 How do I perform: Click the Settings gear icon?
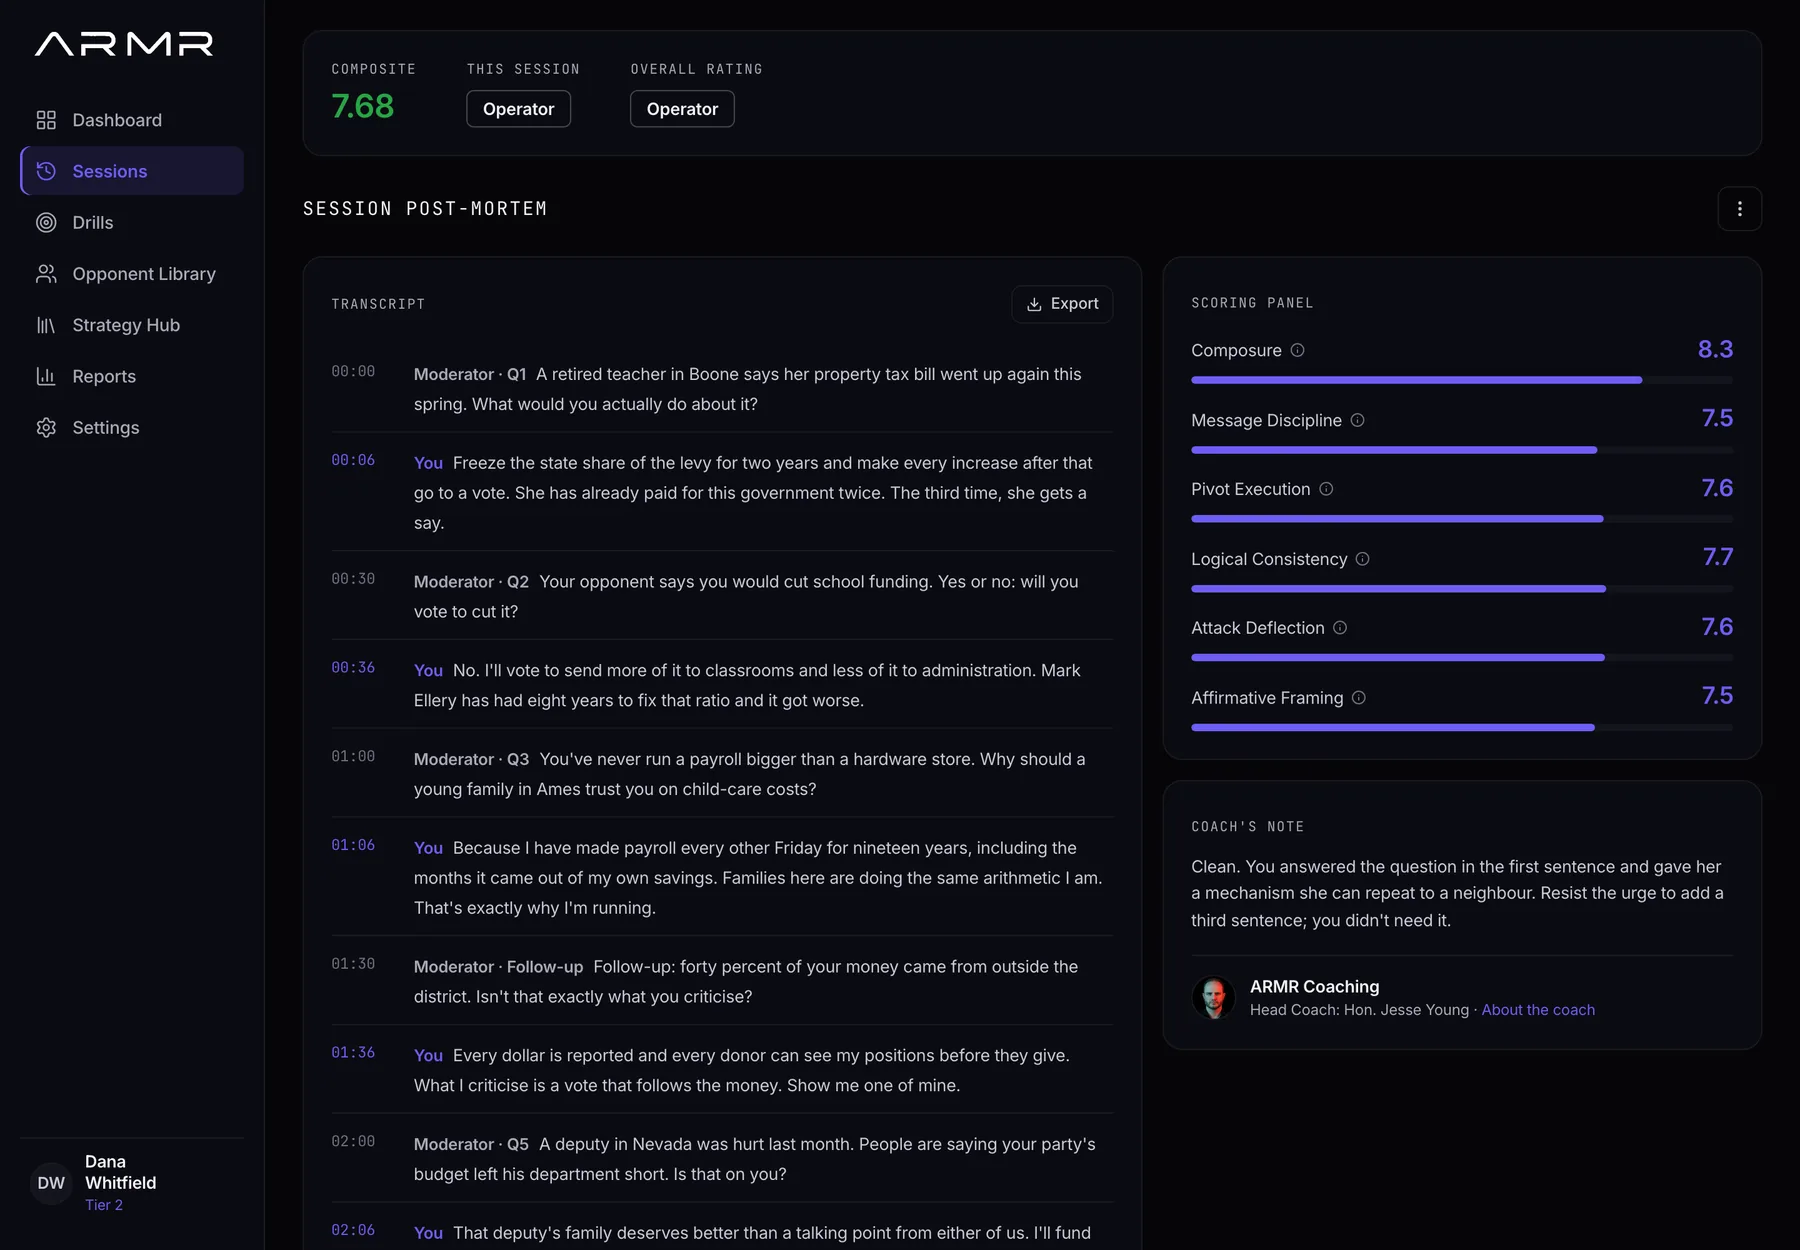[x=46, y=427]
